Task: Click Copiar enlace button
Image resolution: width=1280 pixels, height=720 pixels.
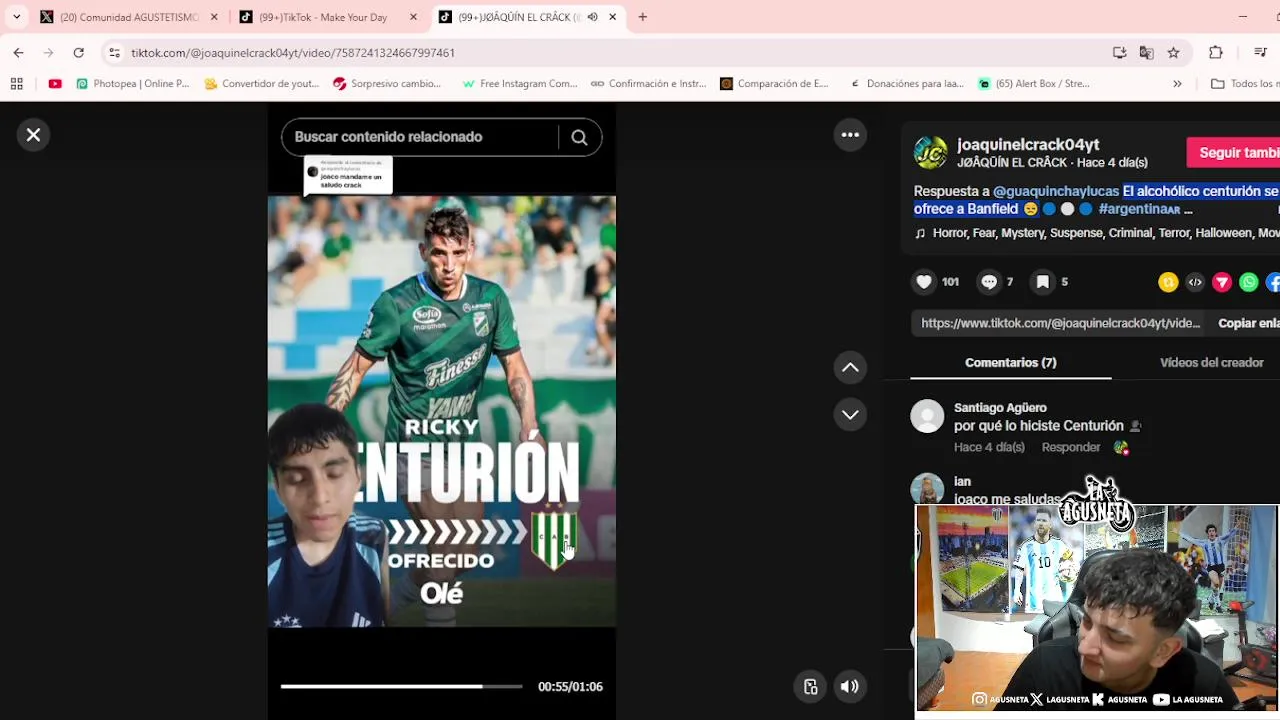Action: coord(1248,323)
